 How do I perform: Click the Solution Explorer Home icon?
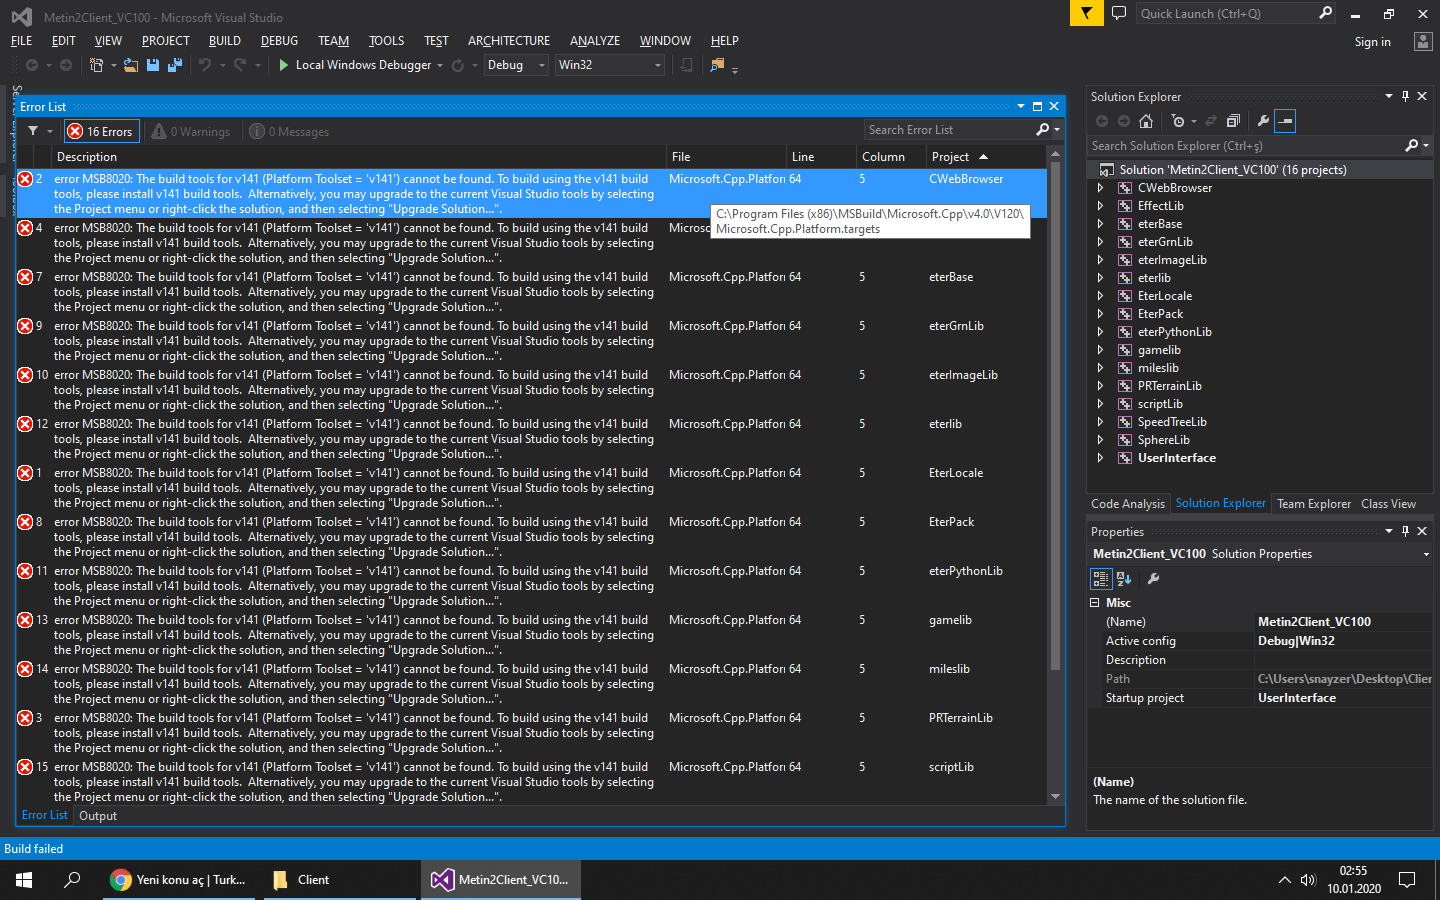pos(1146,121)
